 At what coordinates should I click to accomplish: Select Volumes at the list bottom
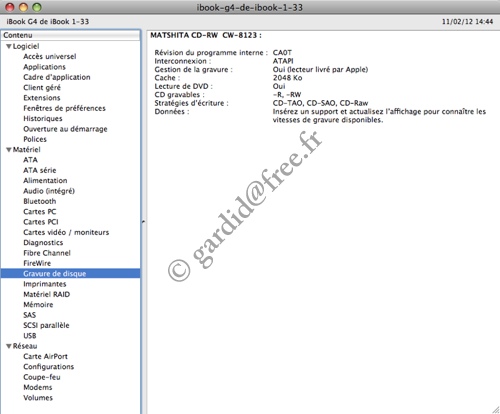38,397
